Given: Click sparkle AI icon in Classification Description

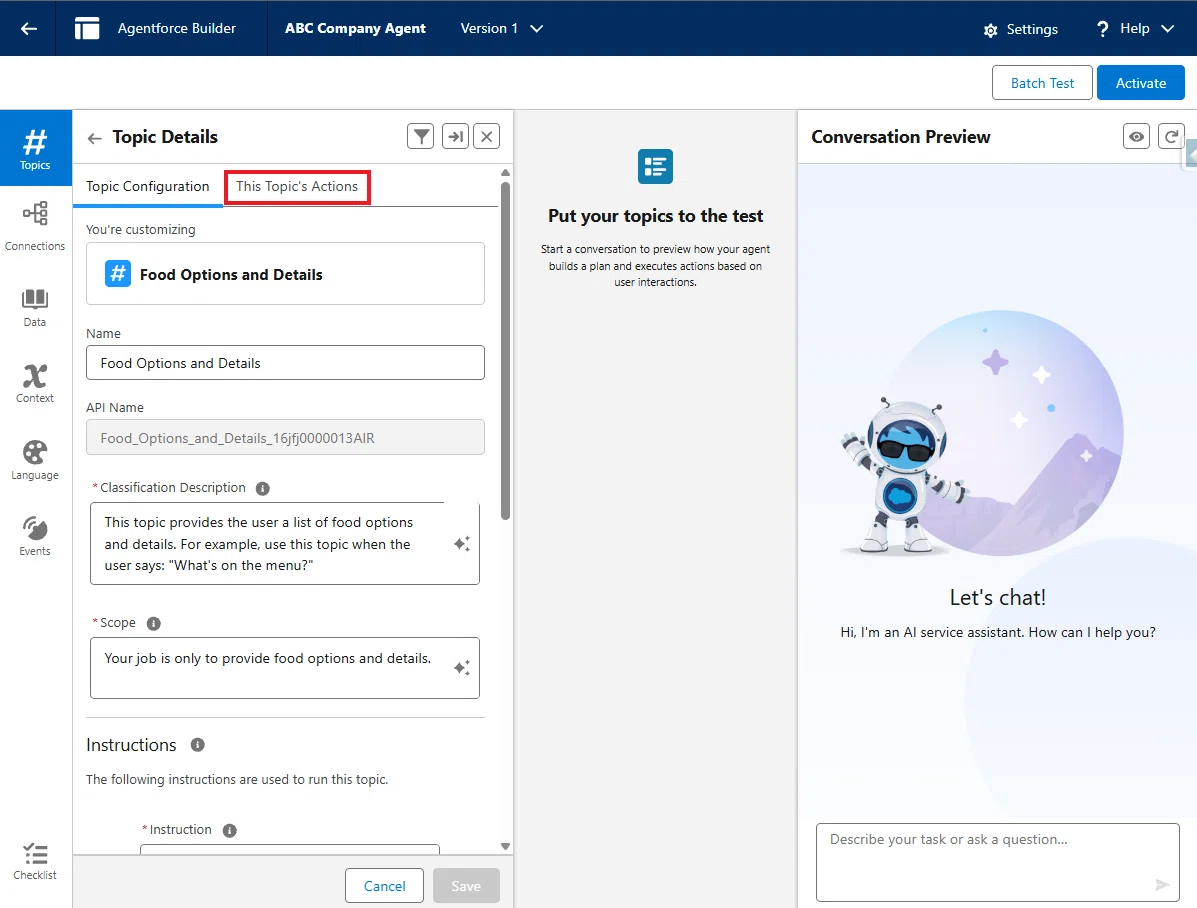Looking at the screenshot, I should [x=462, y=544].
